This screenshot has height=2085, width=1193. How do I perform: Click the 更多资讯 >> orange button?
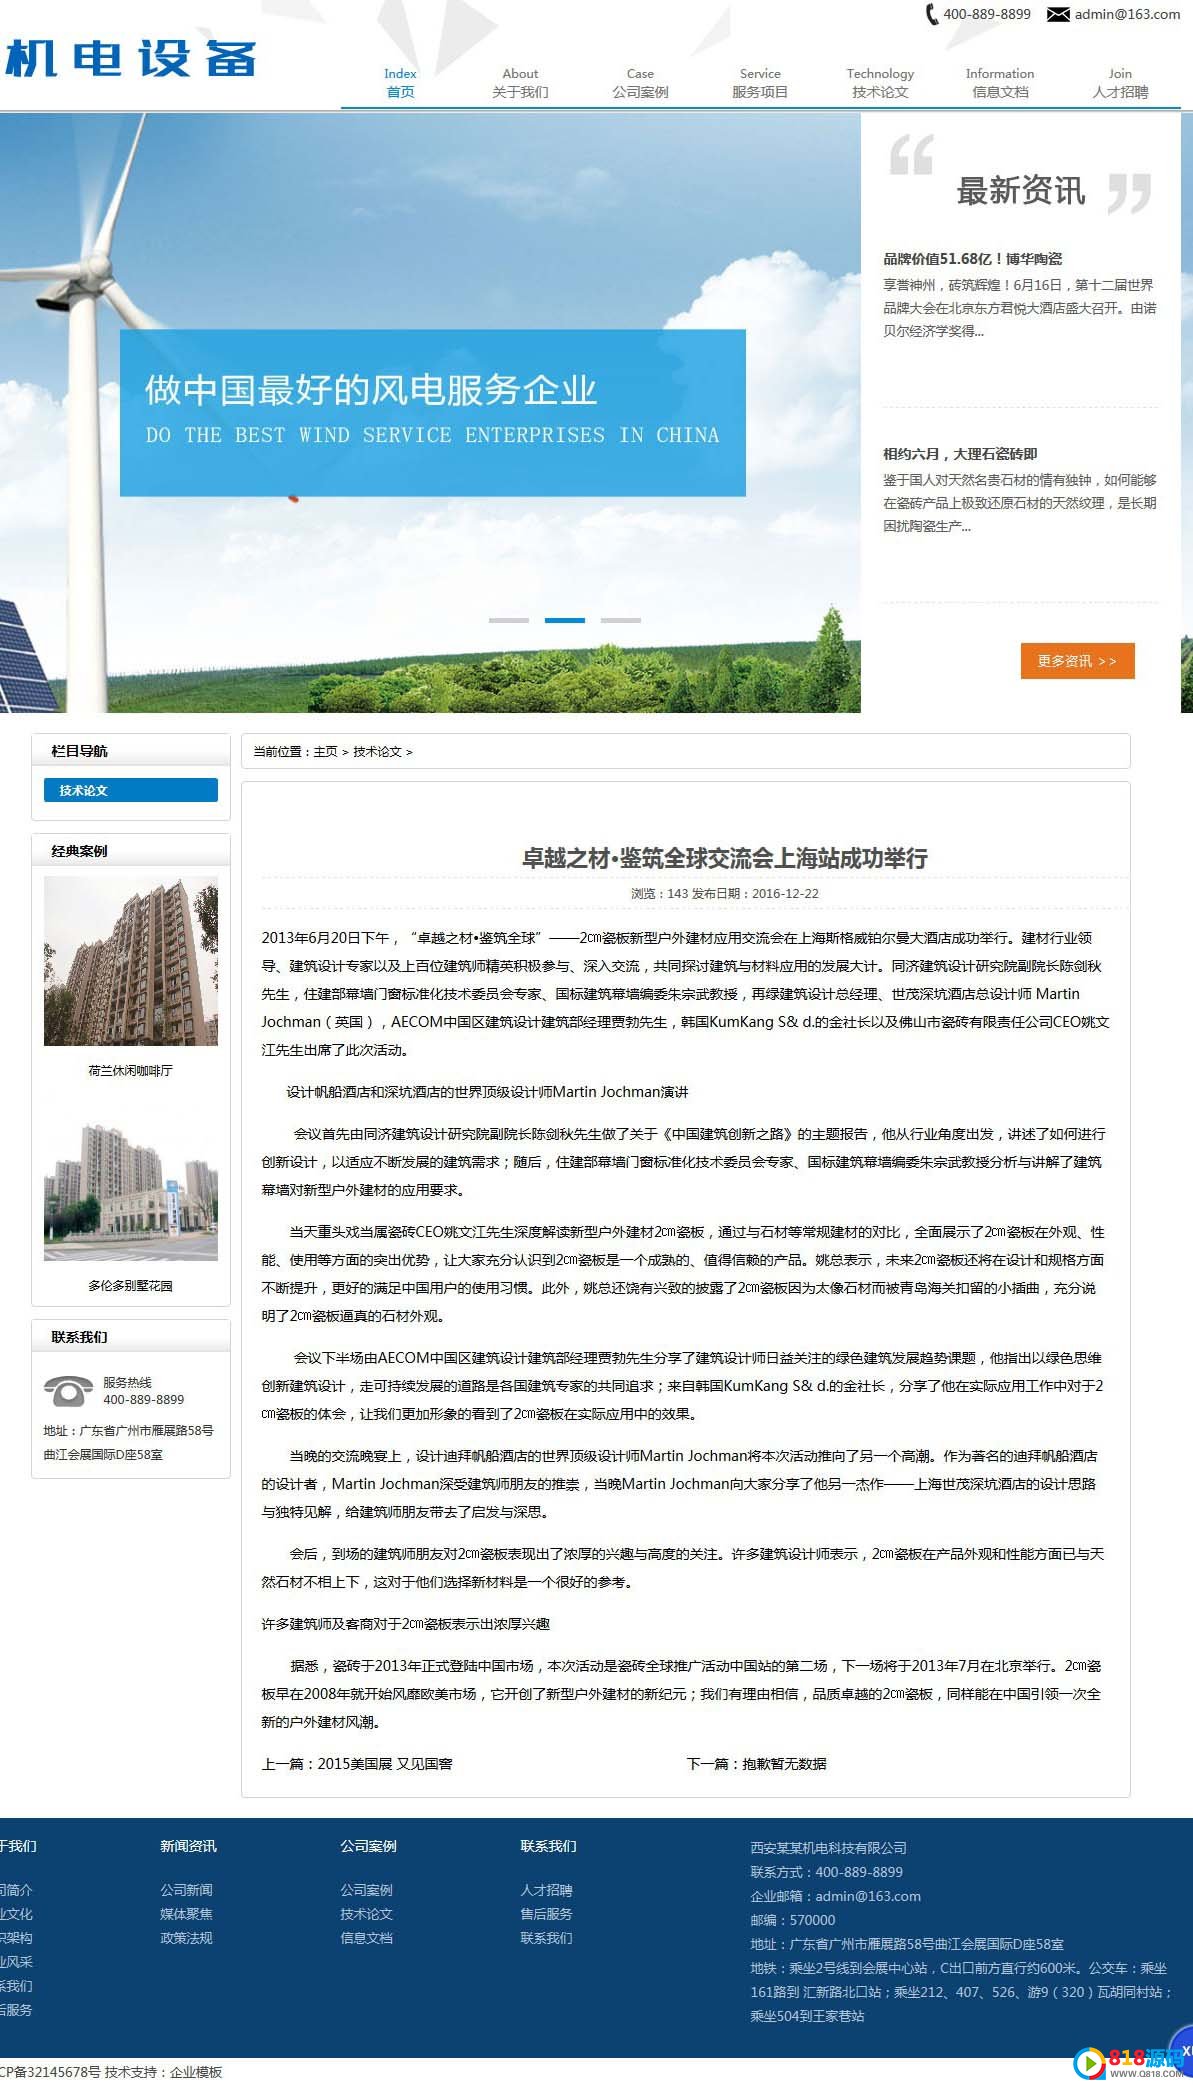(x=1078, y=661)
